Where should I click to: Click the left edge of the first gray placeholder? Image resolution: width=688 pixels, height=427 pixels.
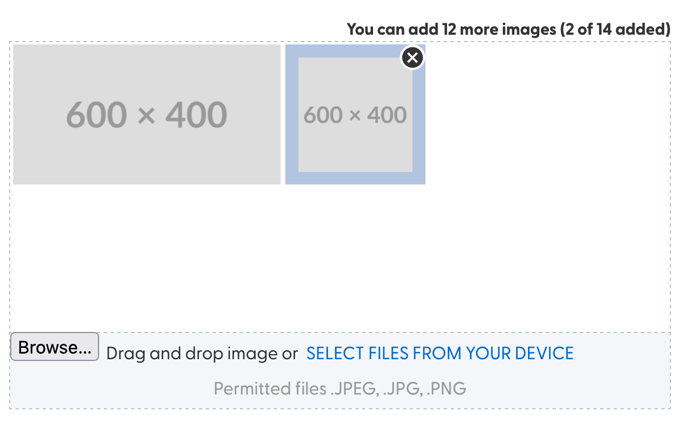point(18,114)
